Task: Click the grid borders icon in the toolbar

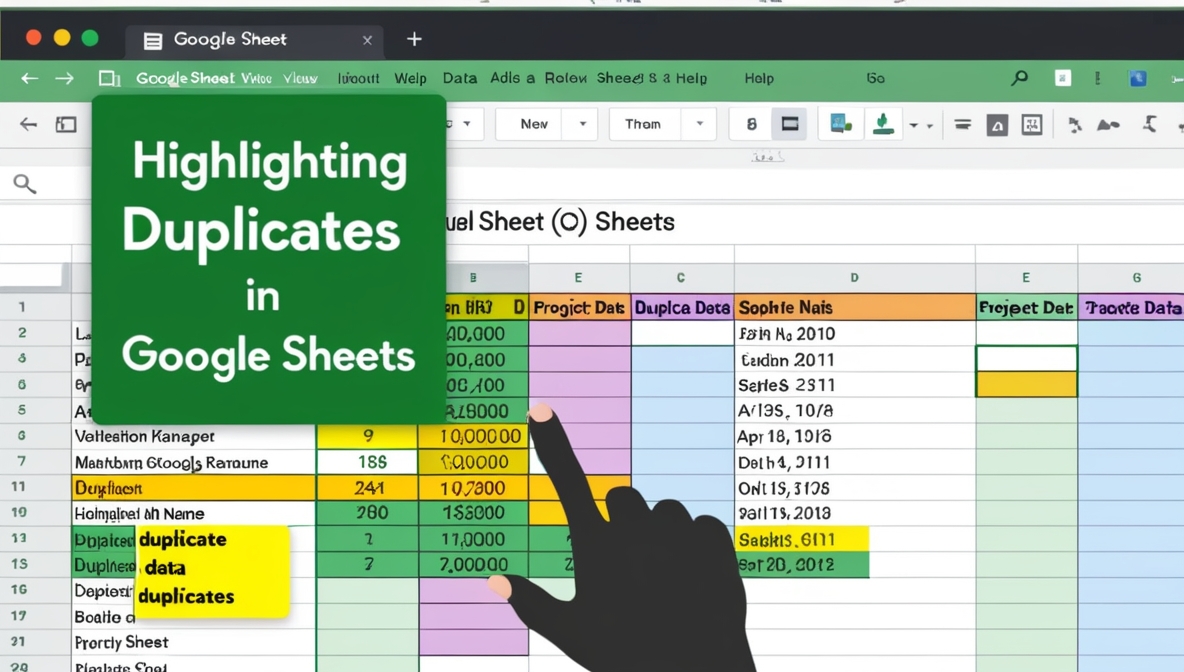Action: [x=1031, y=125]
